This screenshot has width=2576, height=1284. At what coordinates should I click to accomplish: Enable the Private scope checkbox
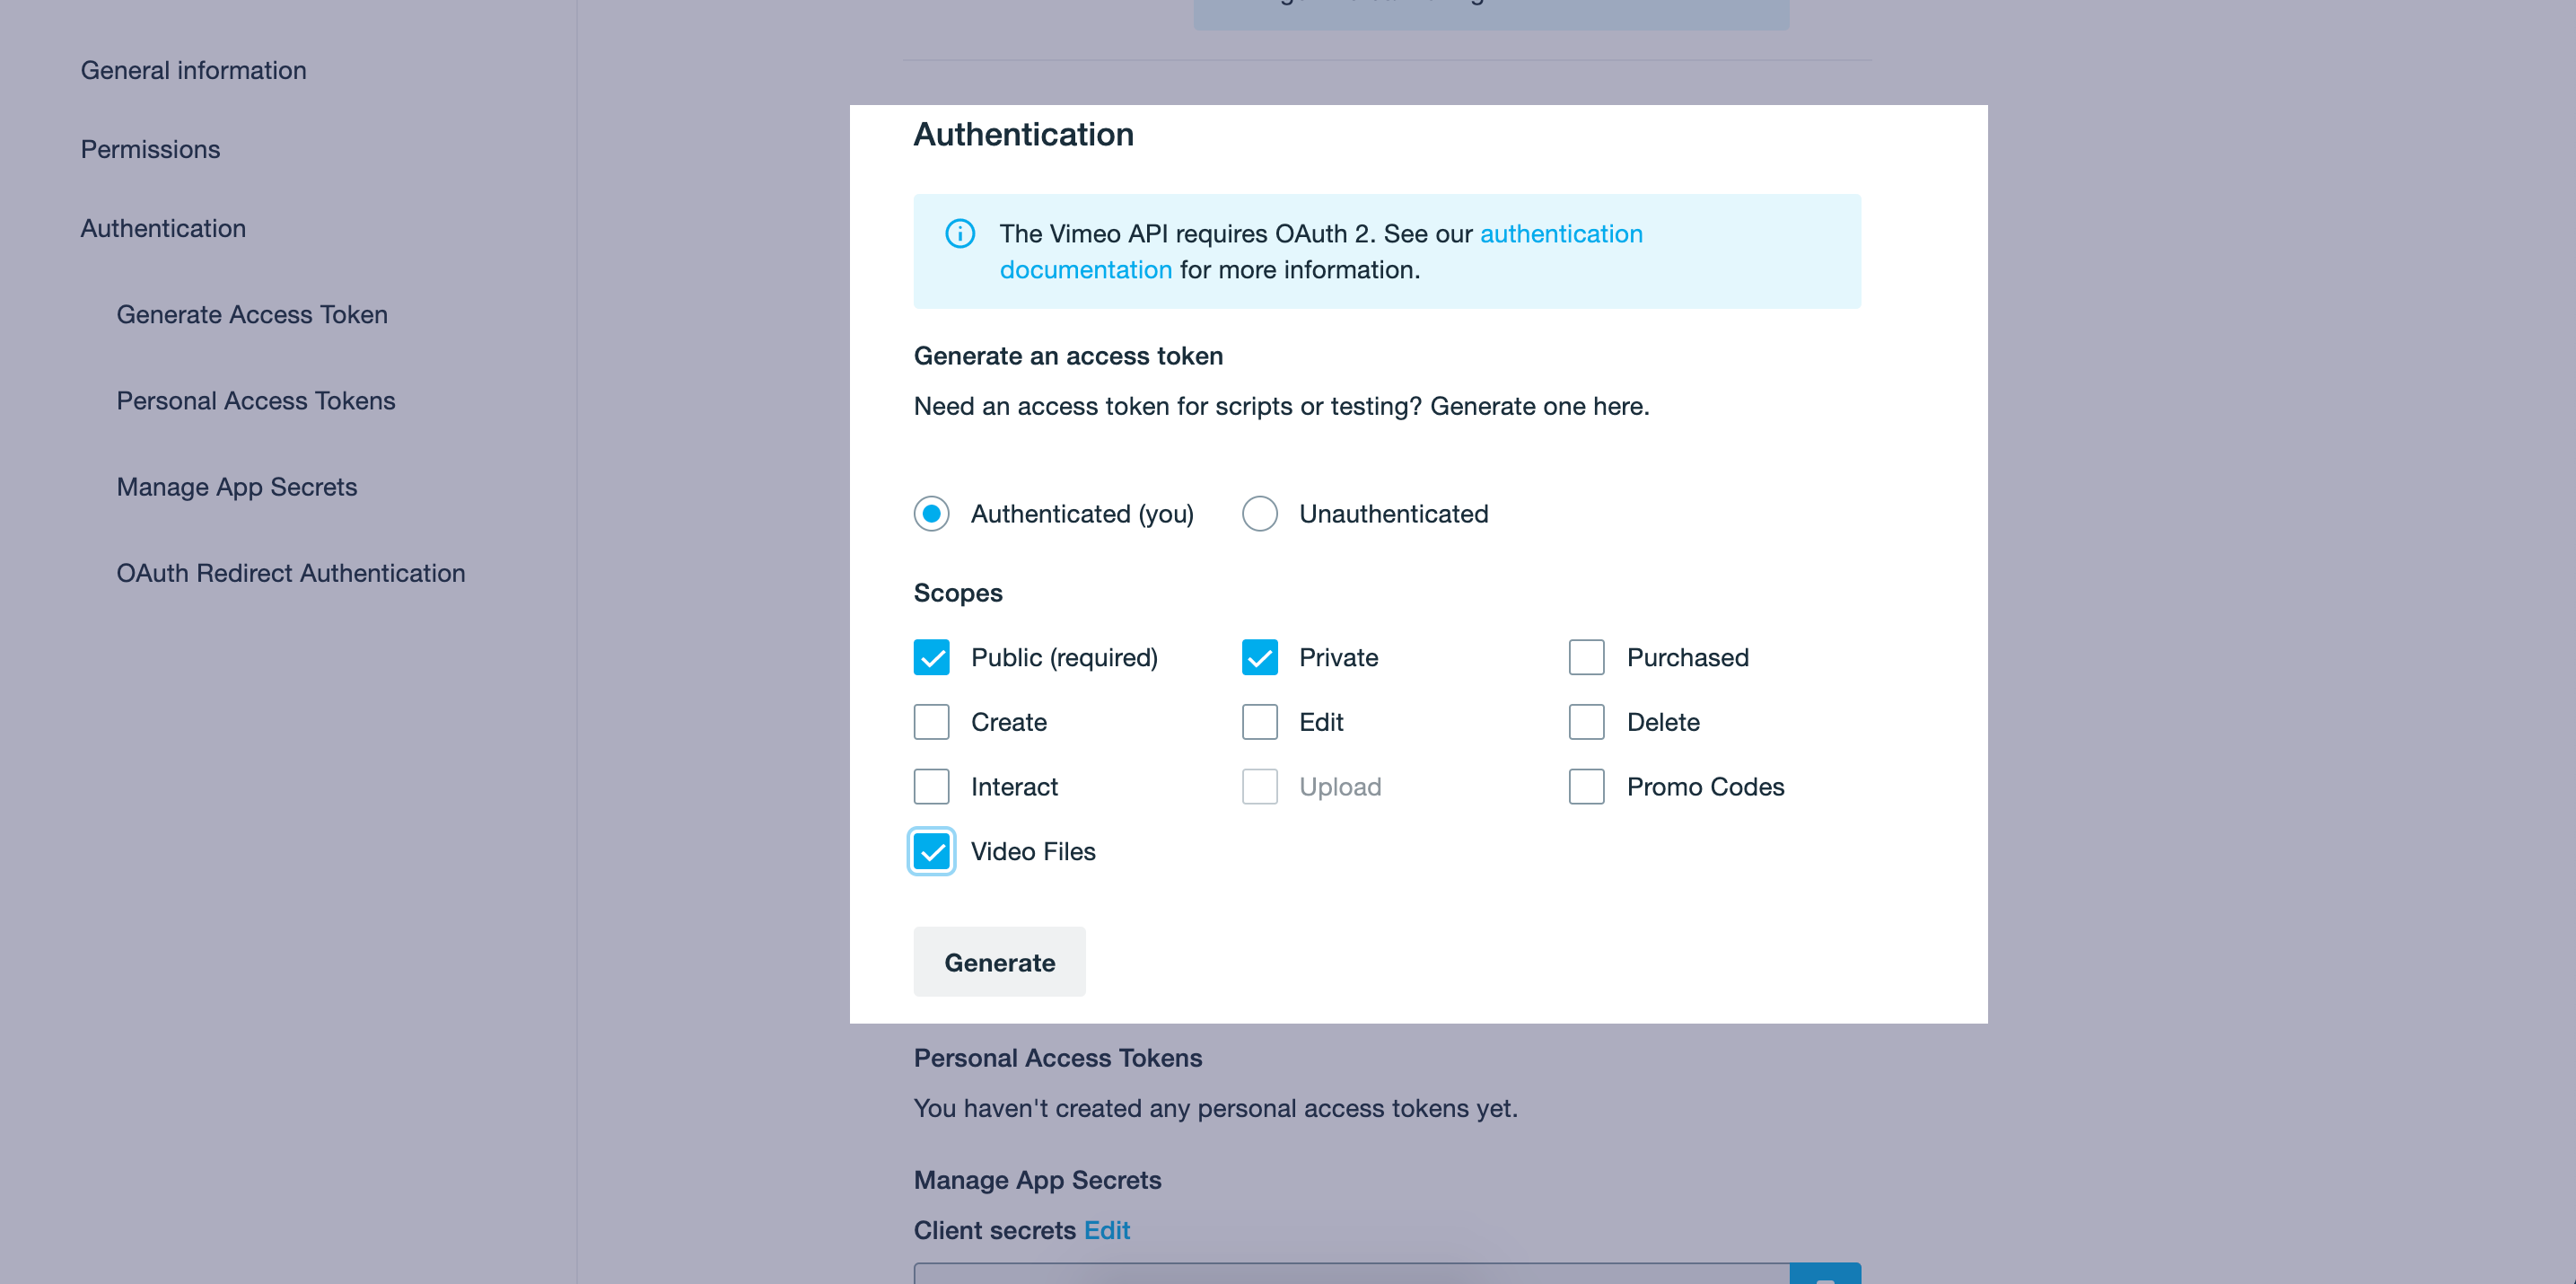click(1257, 656)
